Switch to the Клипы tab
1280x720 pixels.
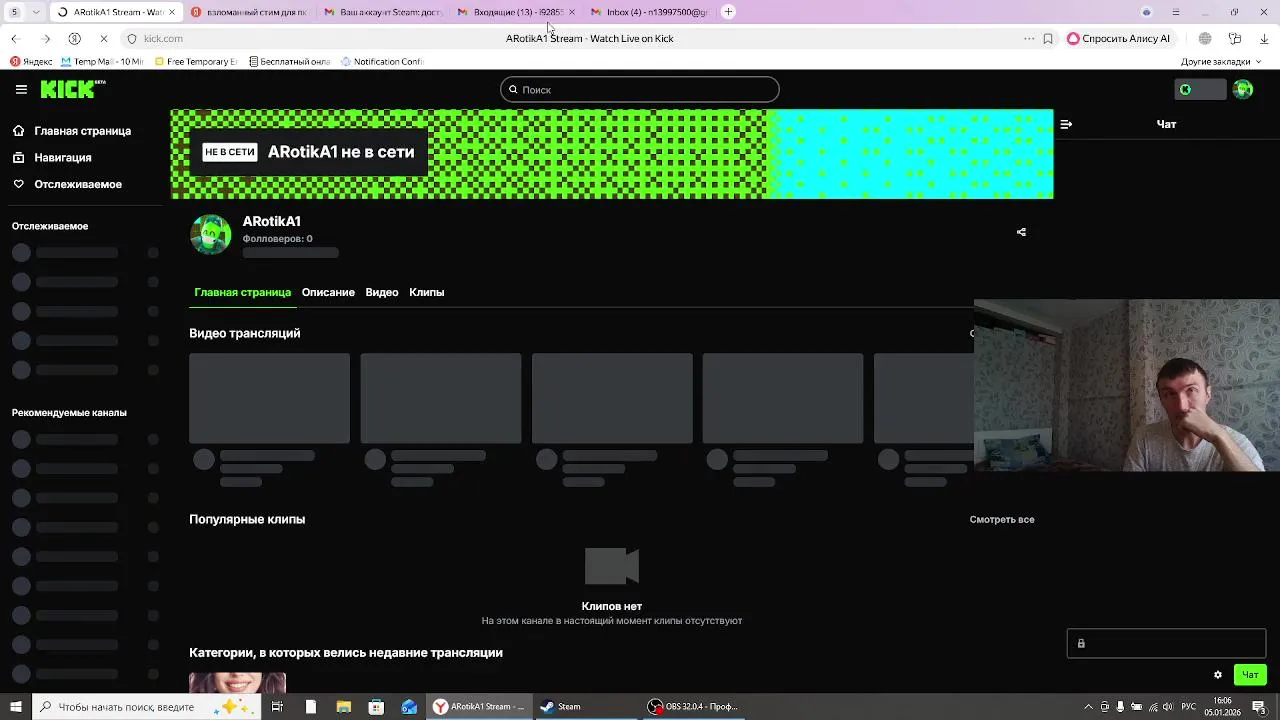(426, 292)
